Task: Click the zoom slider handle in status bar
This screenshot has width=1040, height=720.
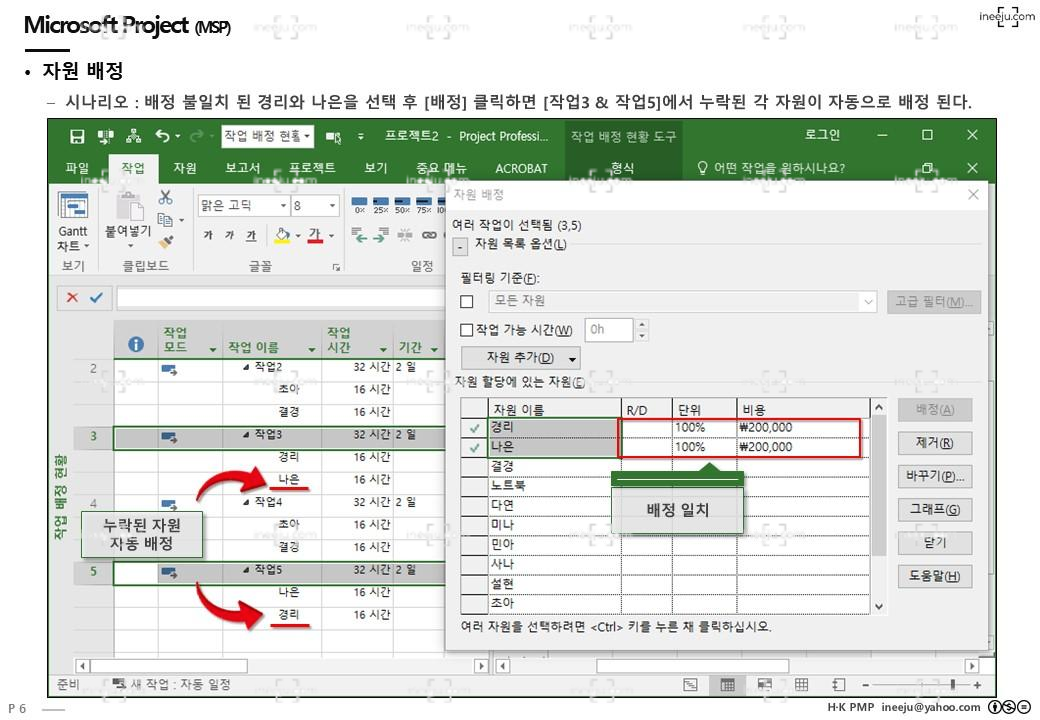Action: [x=953, y=685]
